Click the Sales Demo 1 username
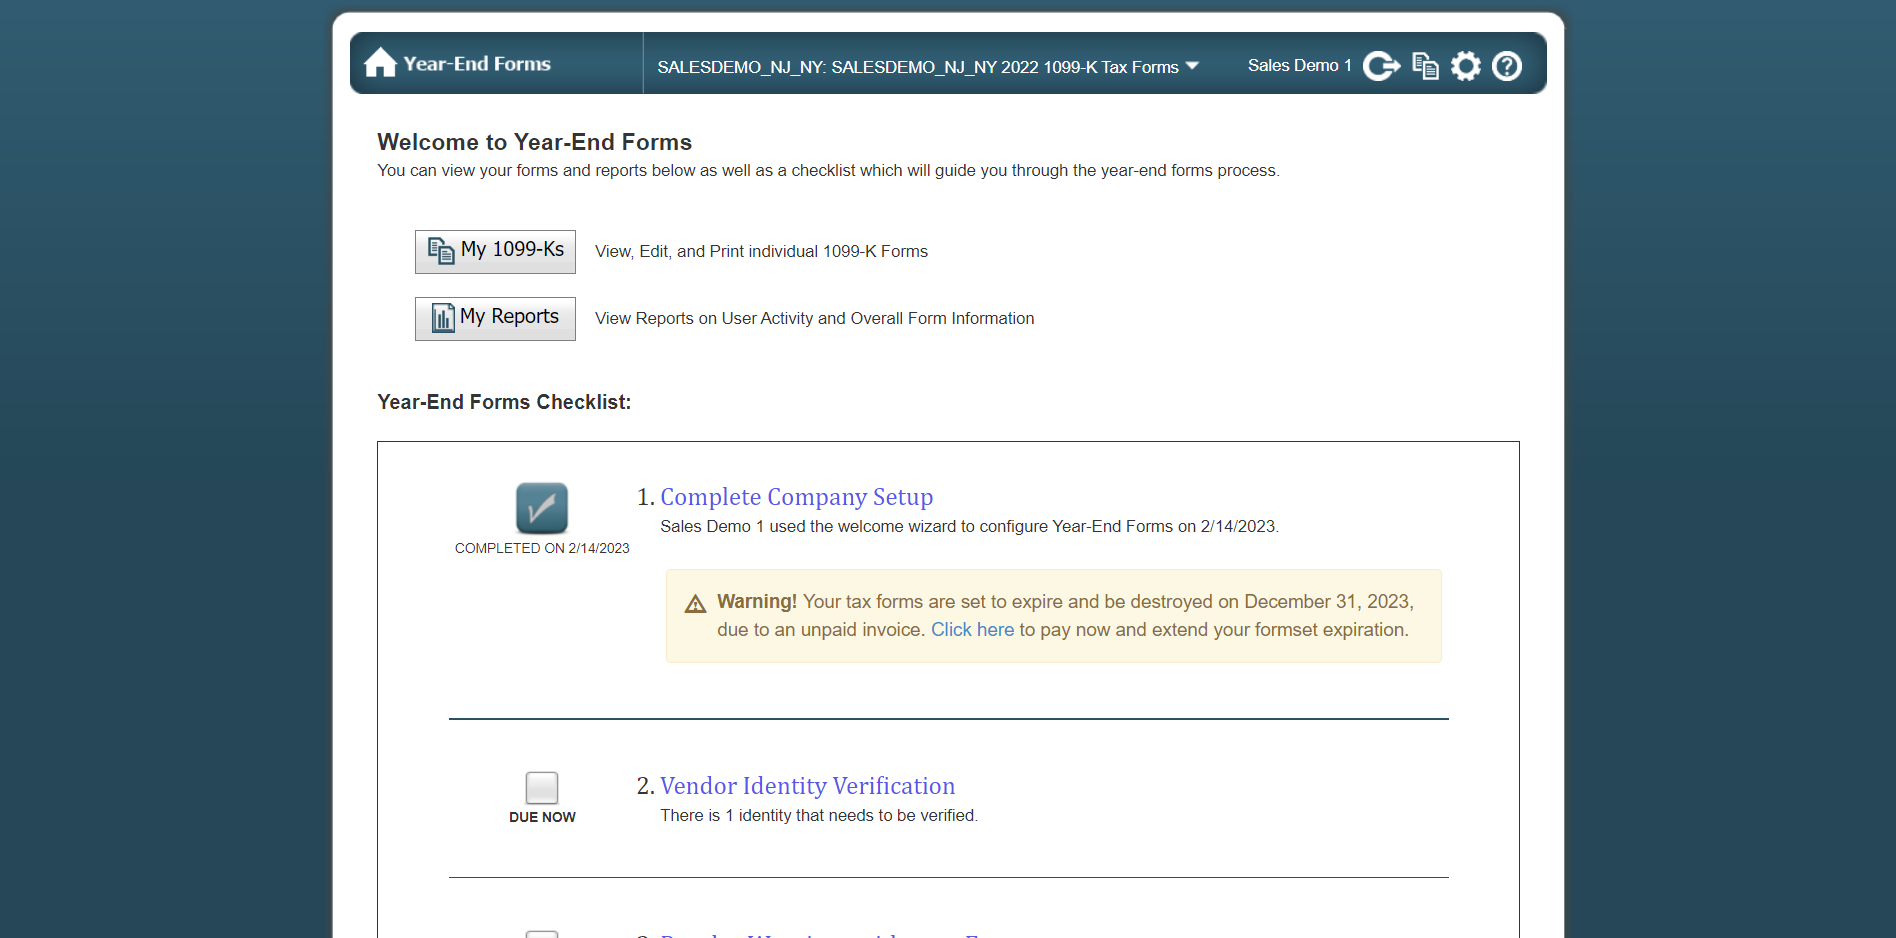This screenshot has height=938, width=1896. tap(1299, 66)
